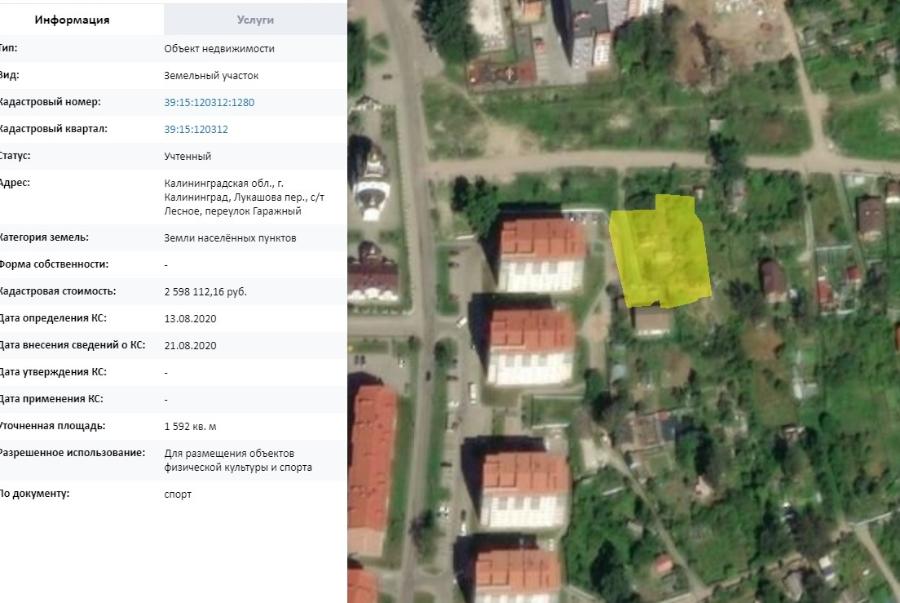
Task: Open cadastral quarter link 39:15:120312
Action: [x=196, y=129]
